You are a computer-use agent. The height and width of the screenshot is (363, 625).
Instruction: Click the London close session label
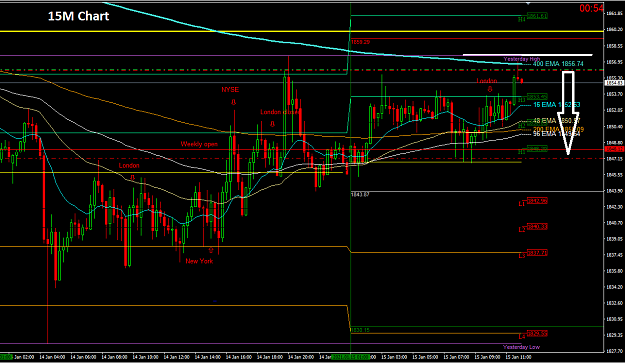click(x=279, y=112)
